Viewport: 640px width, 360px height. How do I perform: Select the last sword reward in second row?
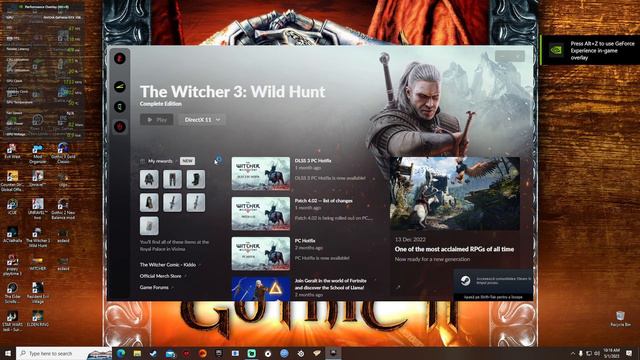(x=196, y=202)
